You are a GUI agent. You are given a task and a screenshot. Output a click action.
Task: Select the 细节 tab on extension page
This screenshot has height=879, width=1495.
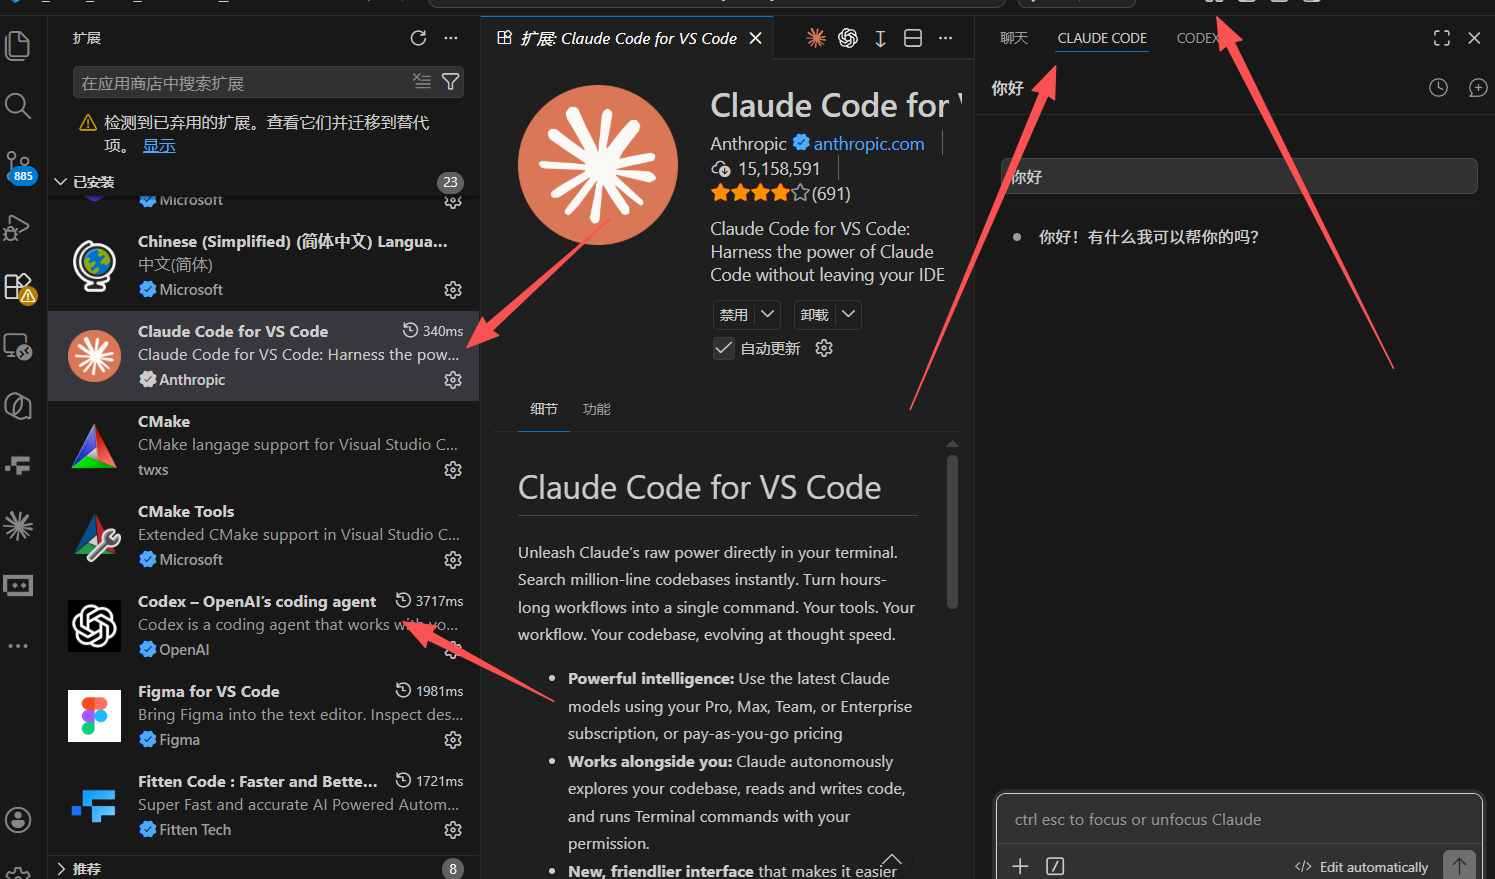click(x=544, y=409)
